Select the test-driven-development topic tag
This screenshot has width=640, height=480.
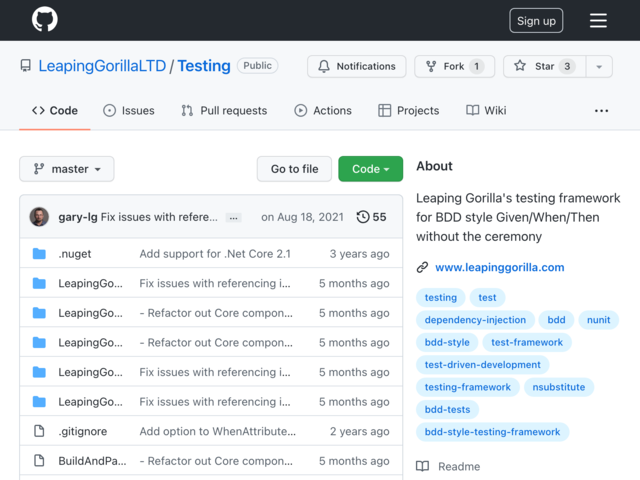pyautogui.click(x=482, y=365)
